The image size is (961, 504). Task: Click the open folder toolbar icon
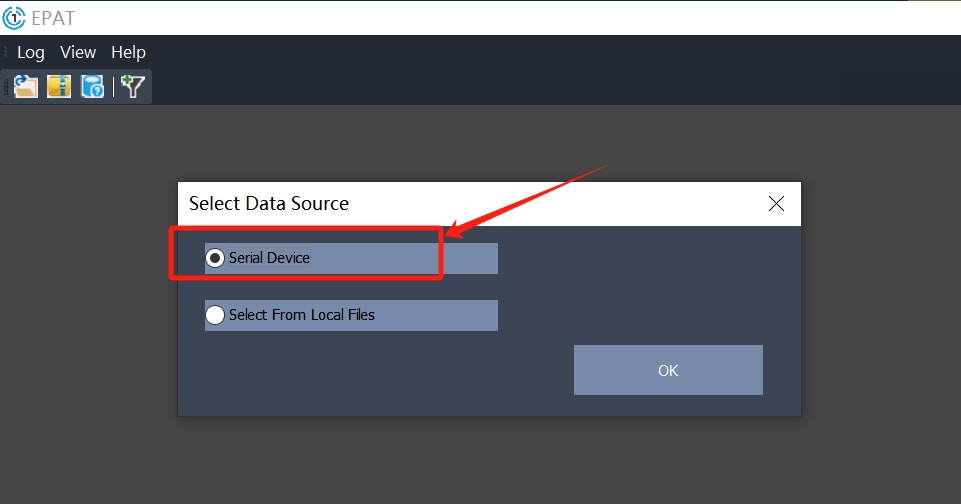pos(26,87)
